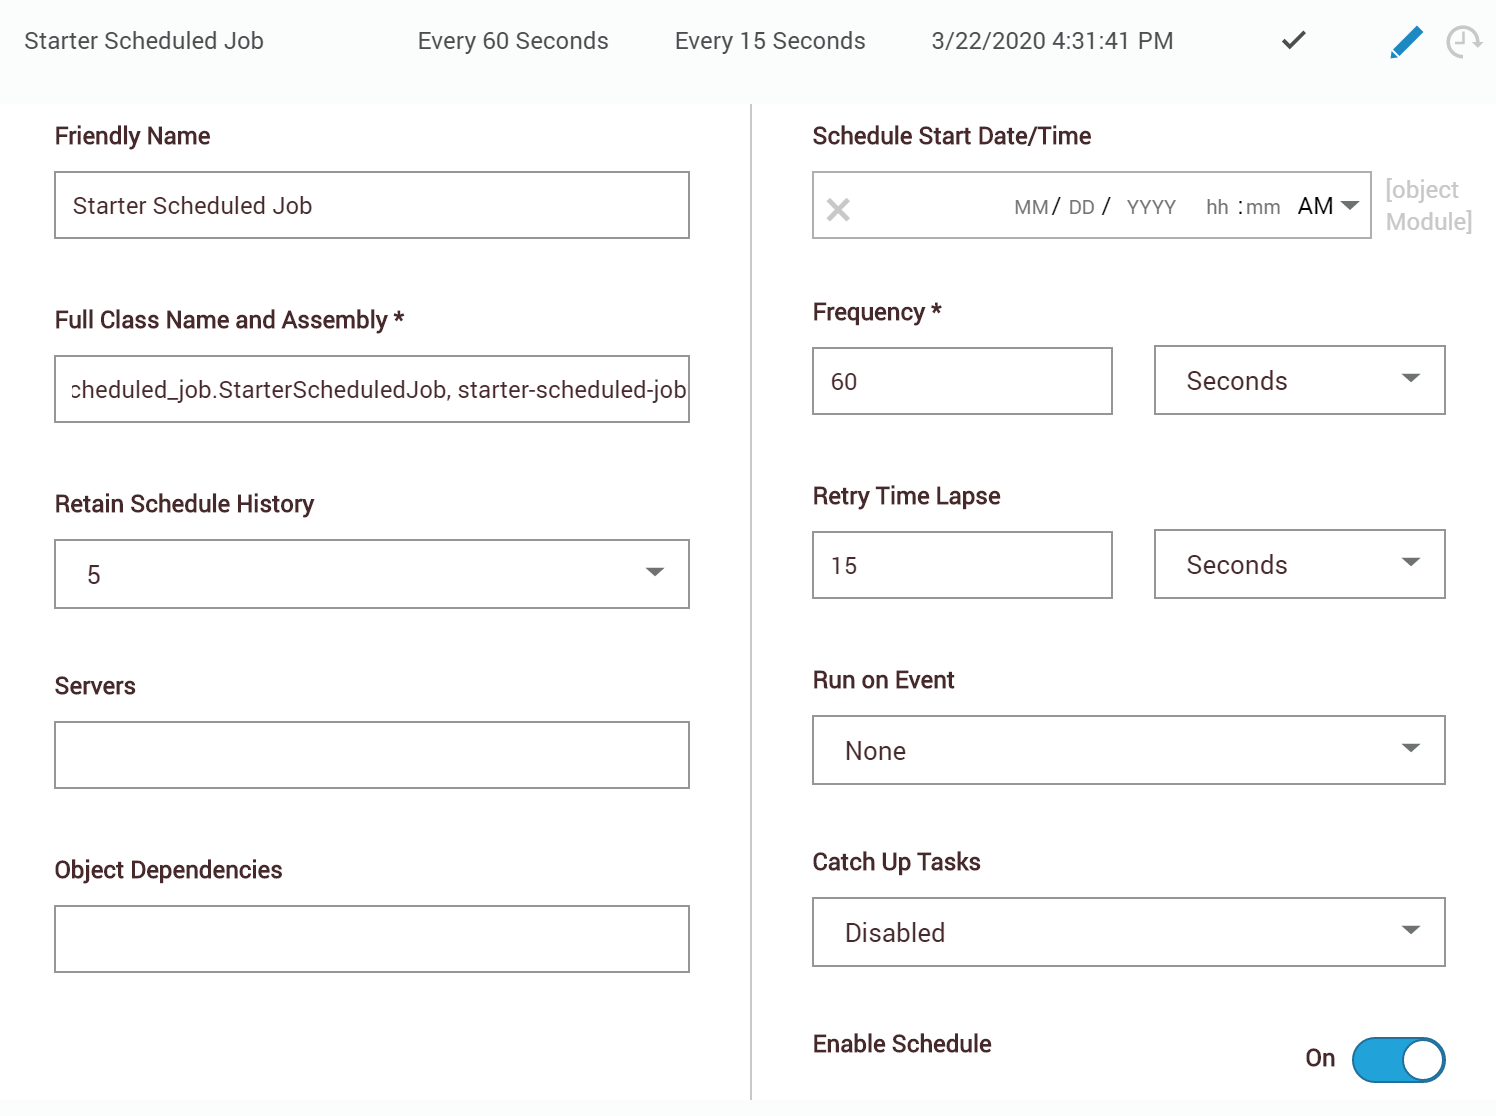Image resolution: width=1496 pixels, height=1116 pixels.
Task: Click the empty Servers field
Action: pos(371,754)
